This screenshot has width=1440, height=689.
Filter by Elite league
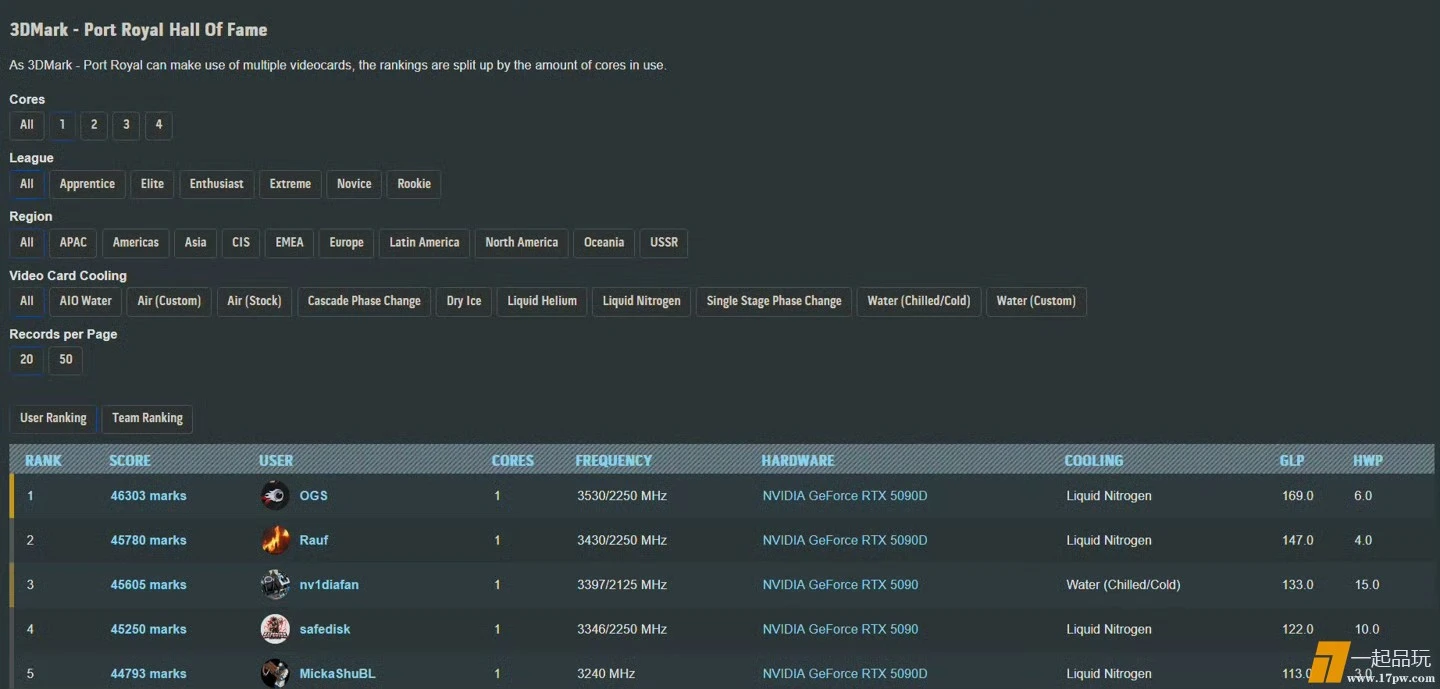coord(152,184)
